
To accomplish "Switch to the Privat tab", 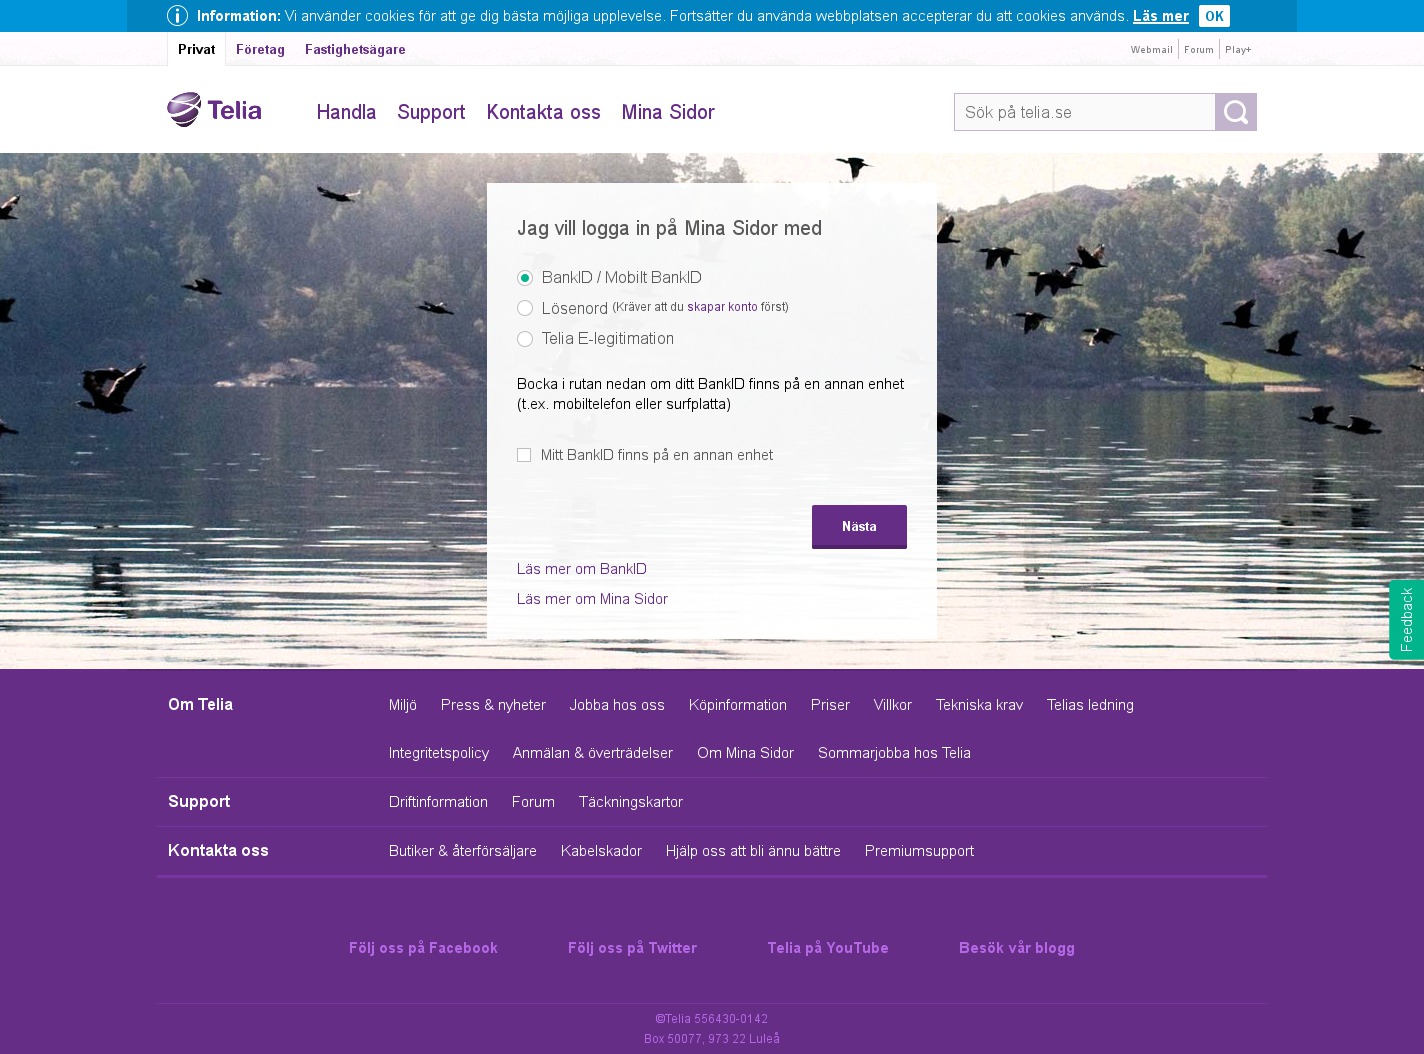I will 196,49.
